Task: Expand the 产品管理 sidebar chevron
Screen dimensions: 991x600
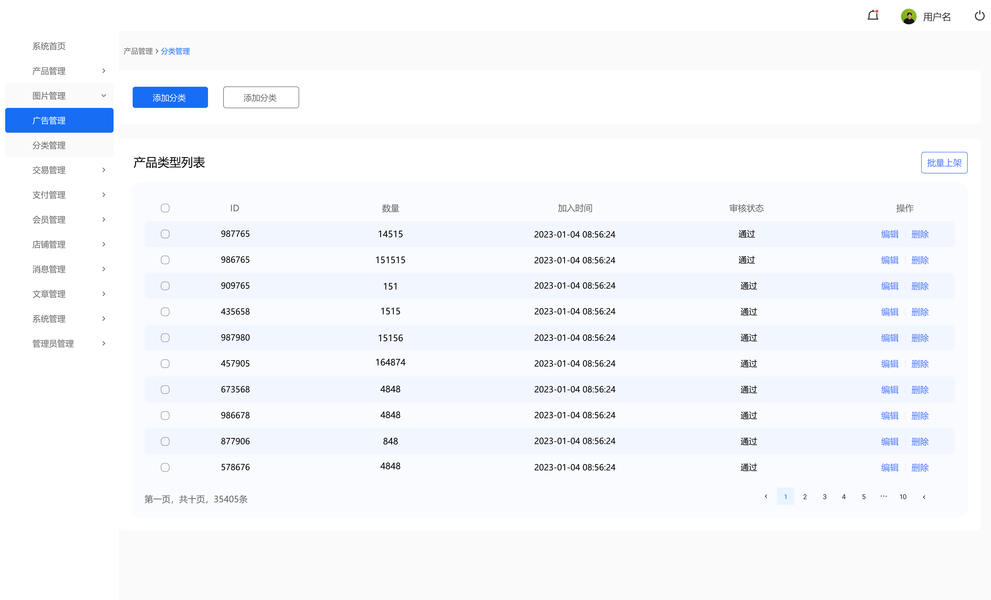Action: (104, 71)
